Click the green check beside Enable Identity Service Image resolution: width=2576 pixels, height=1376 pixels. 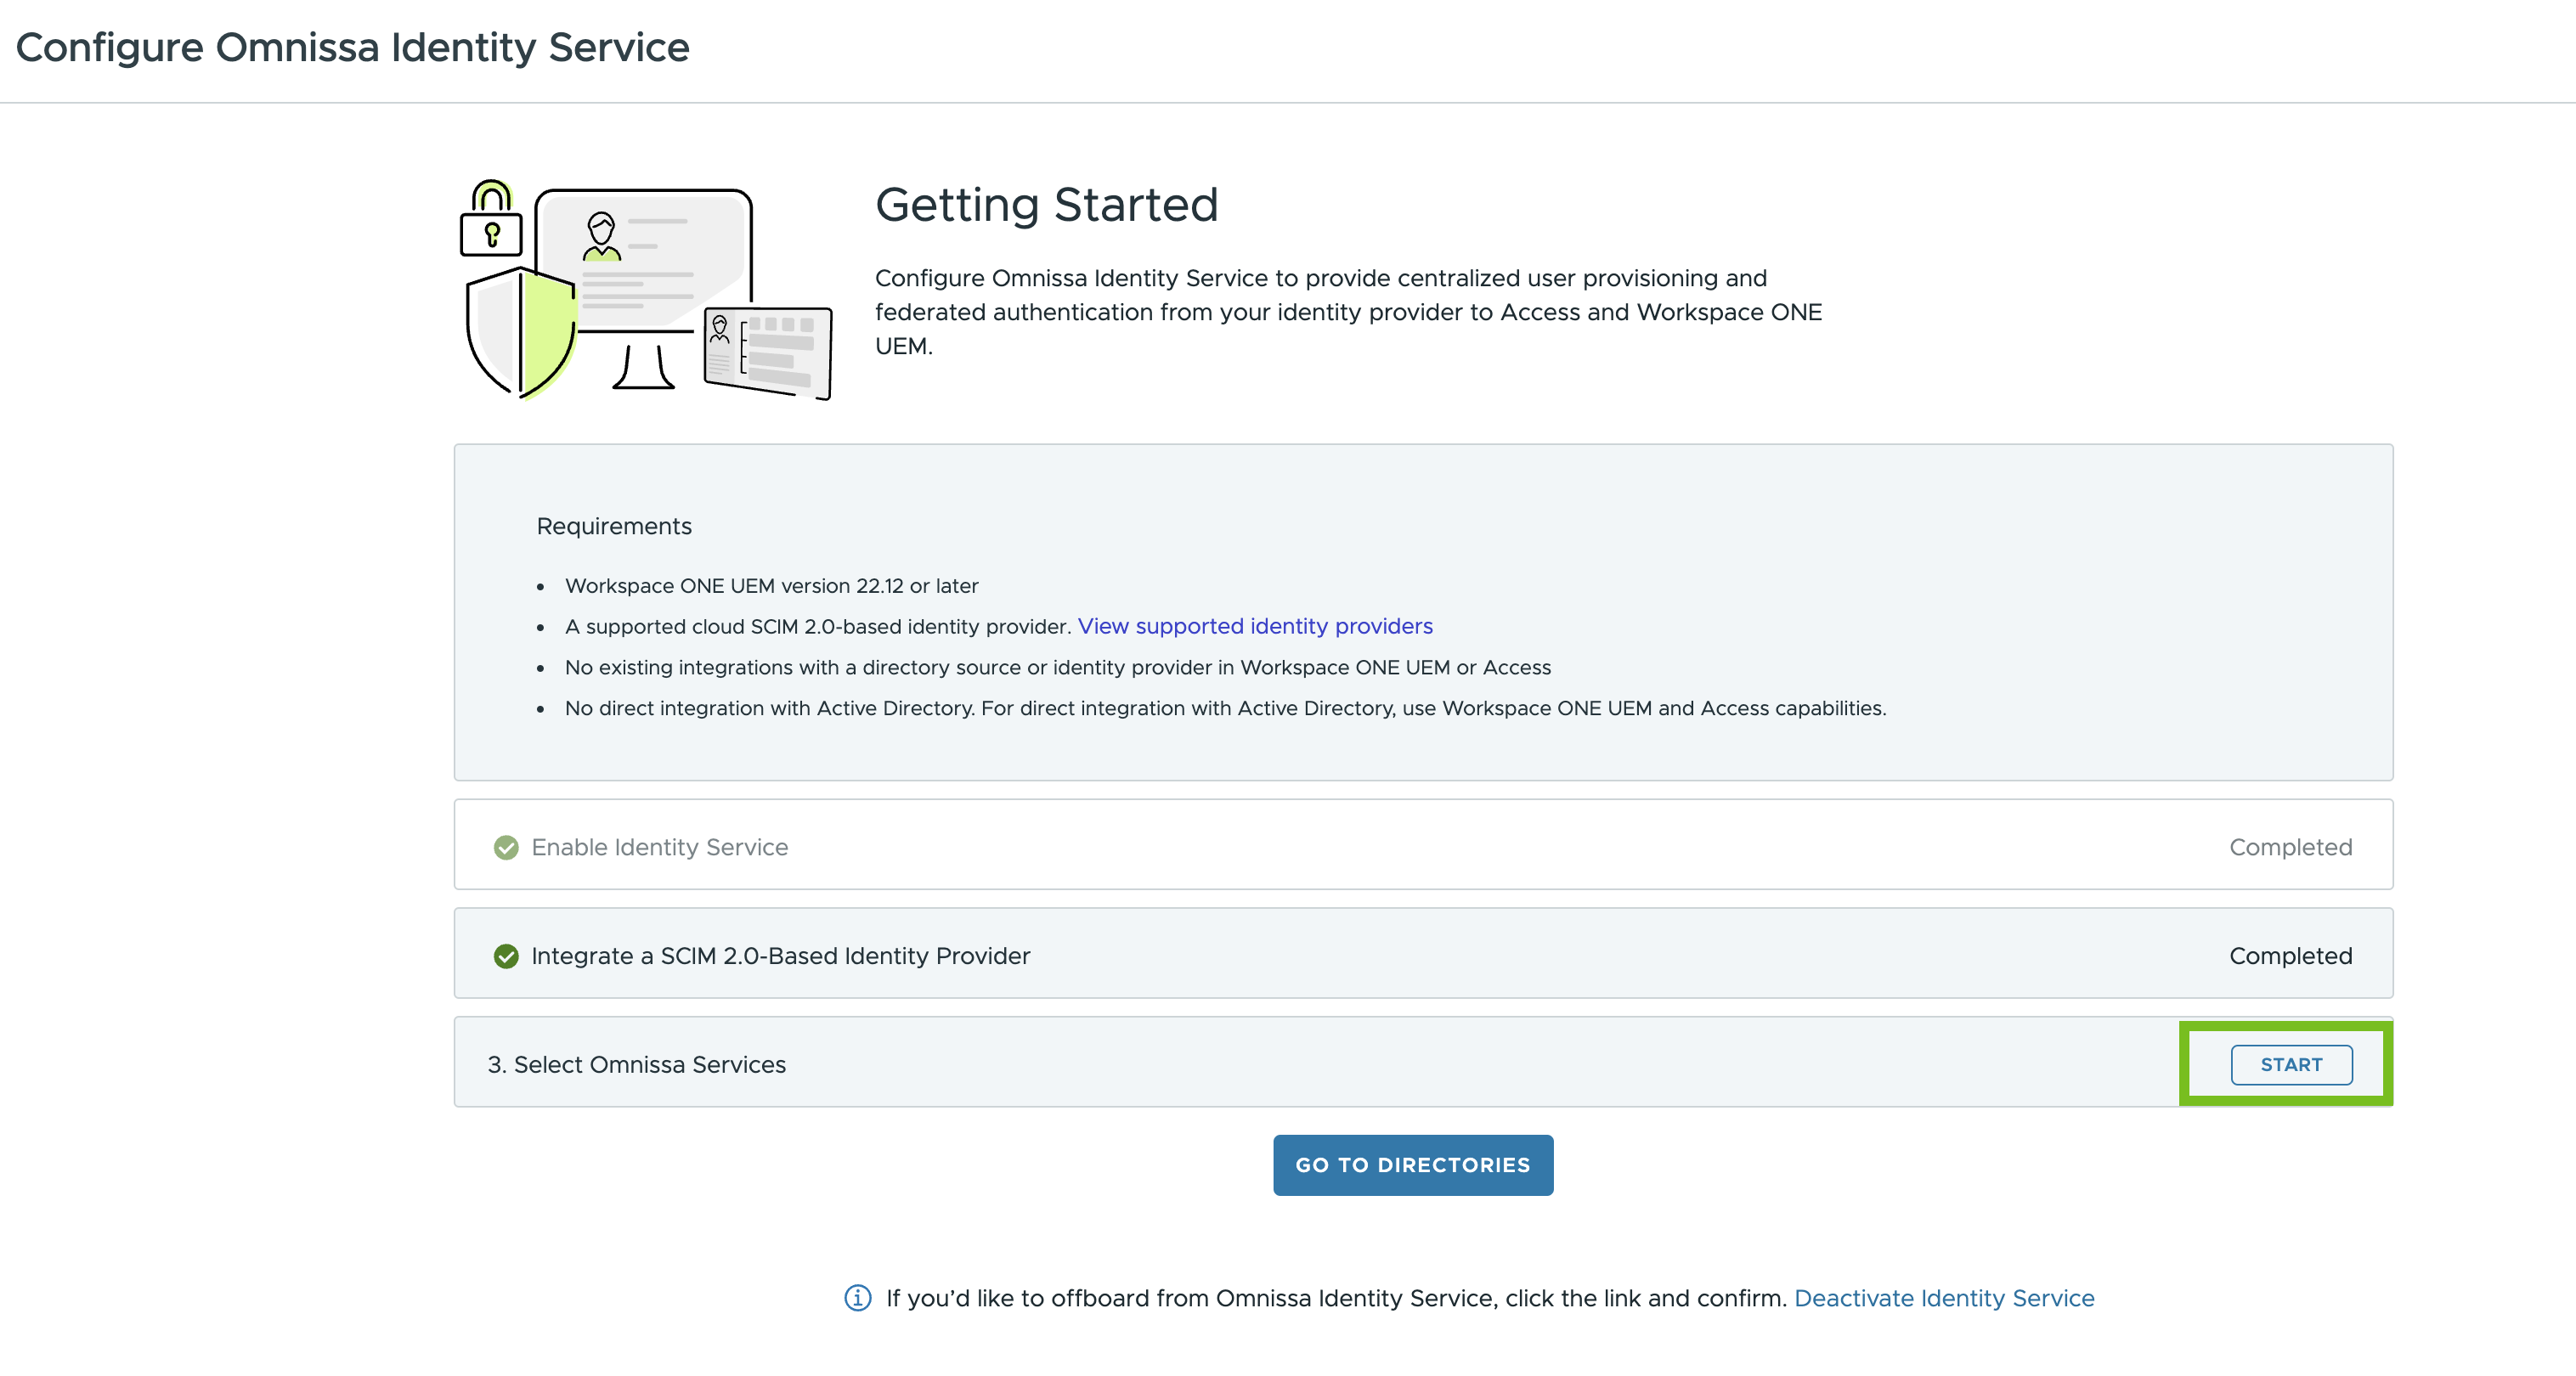[506, 848]
